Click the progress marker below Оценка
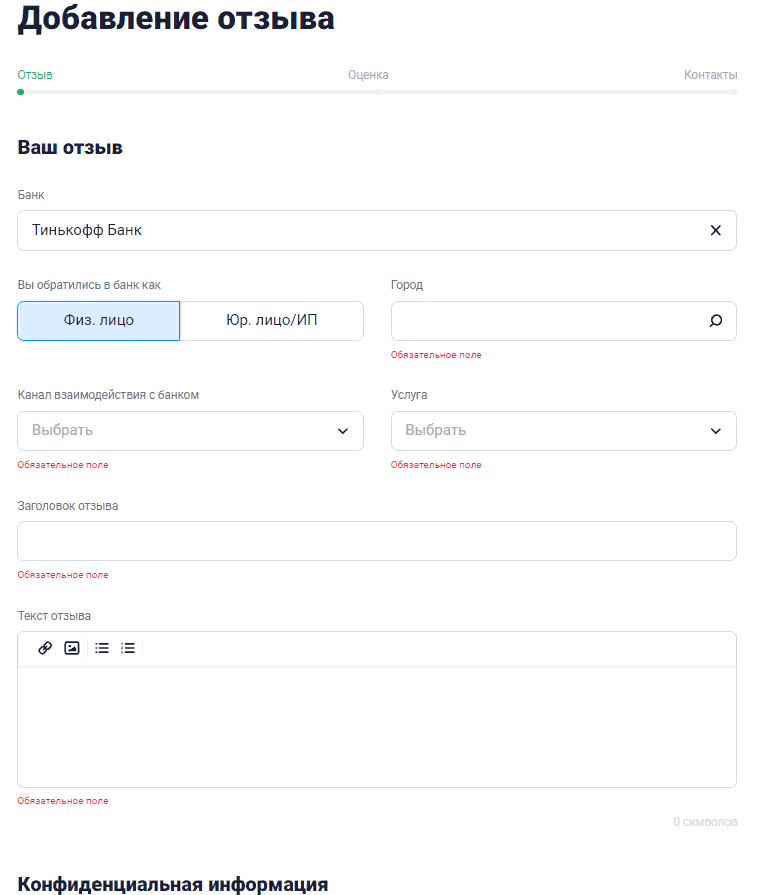This screenshot has width=783, height=895. coord(377,92)
